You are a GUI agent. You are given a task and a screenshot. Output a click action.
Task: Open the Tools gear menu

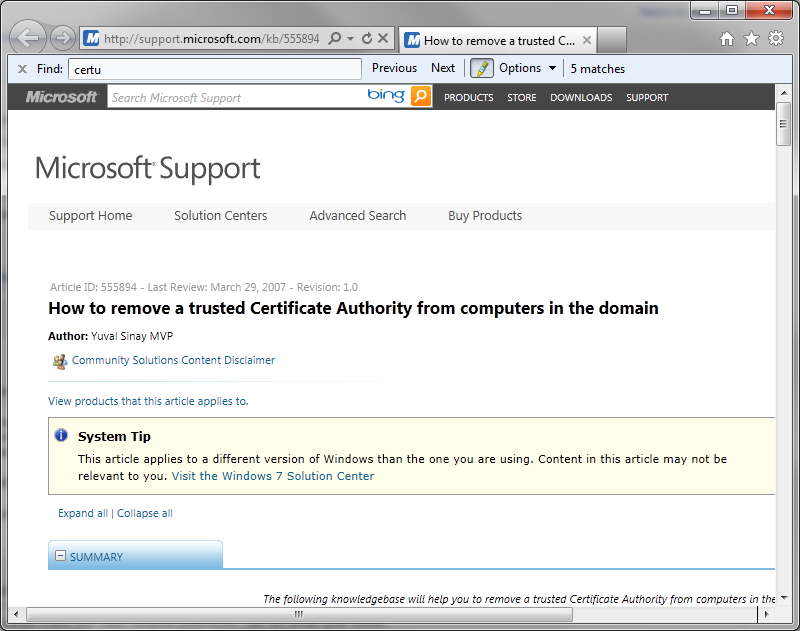[x=776, y=38]
